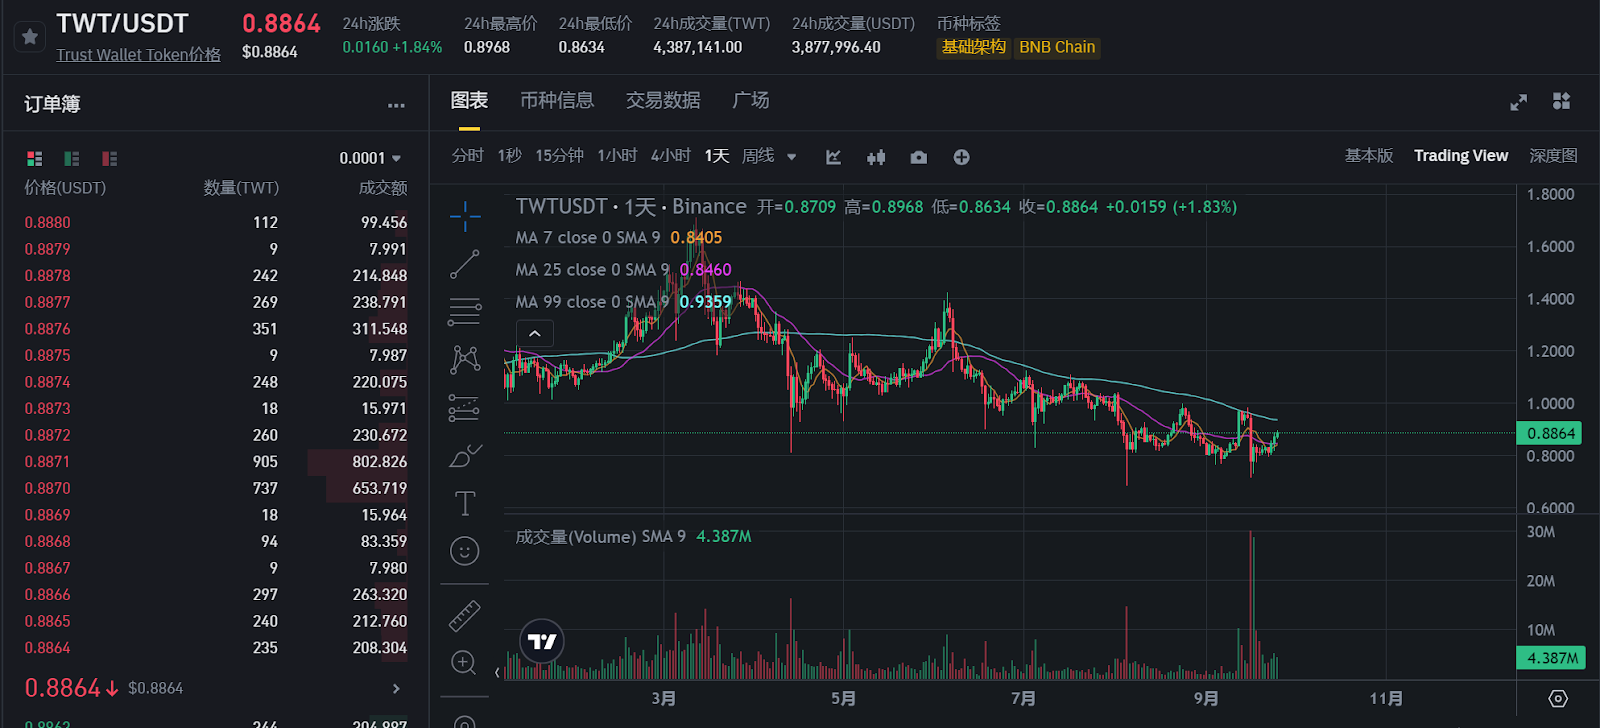
Task: Open chart layout grid icon
Action: point(1561,101)
